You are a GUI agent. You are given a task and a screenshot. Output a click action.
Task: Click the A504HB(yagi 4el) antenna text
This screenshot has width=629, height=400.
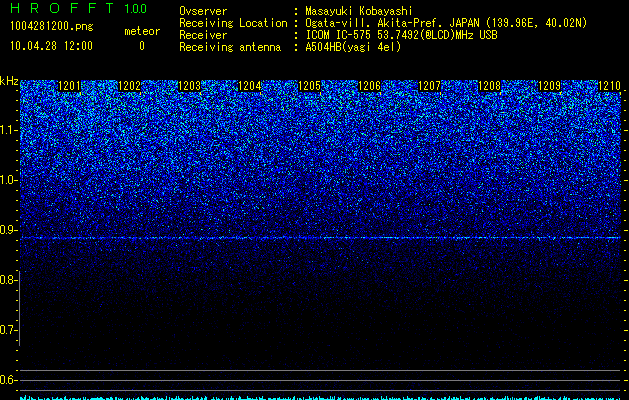353,47
